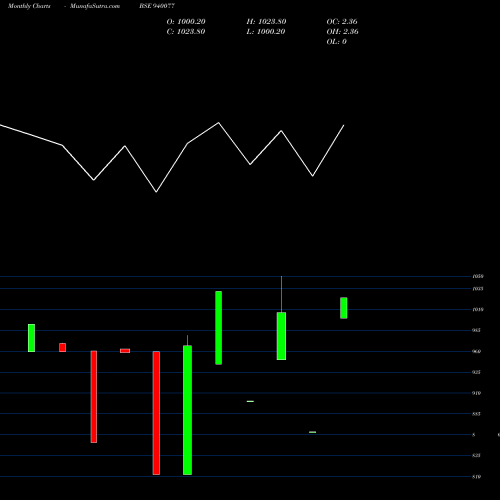Click the "OH: 2.36" value
The height and width of the screenshot is (500, 500).
(x=342, y=32)
